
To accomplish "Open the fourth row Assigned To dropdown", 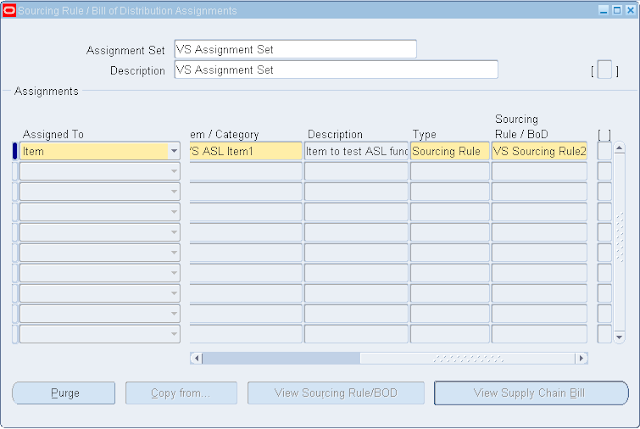I will click(174, 212).
